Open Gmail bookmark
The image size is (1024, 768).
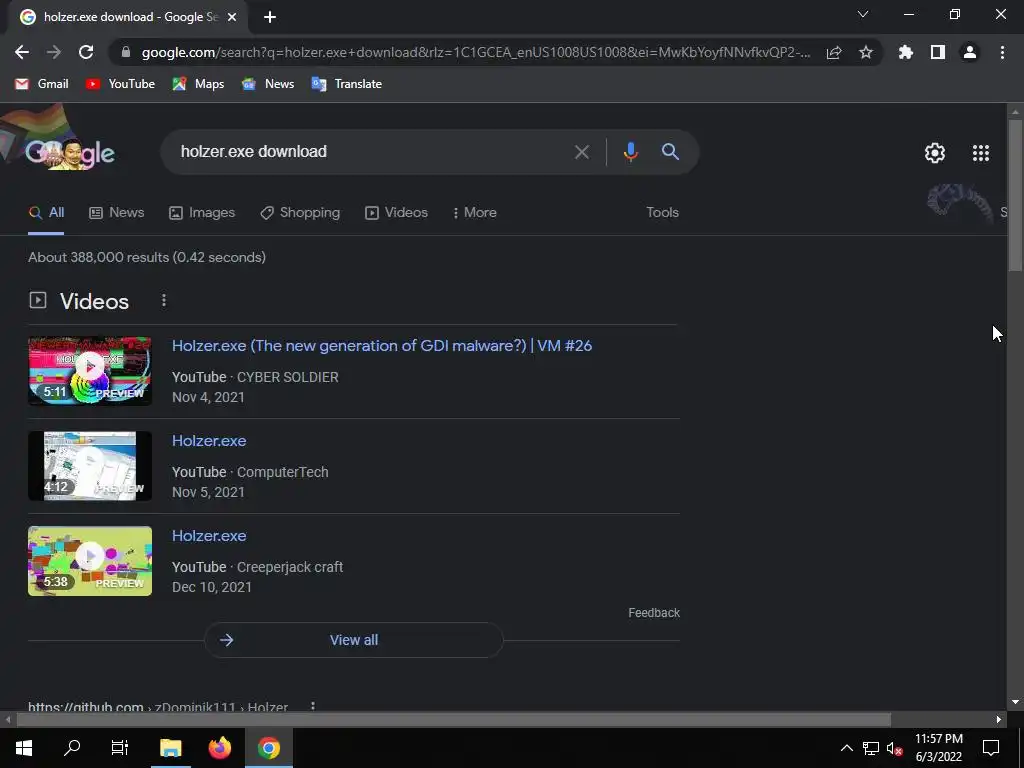point(42,84)
